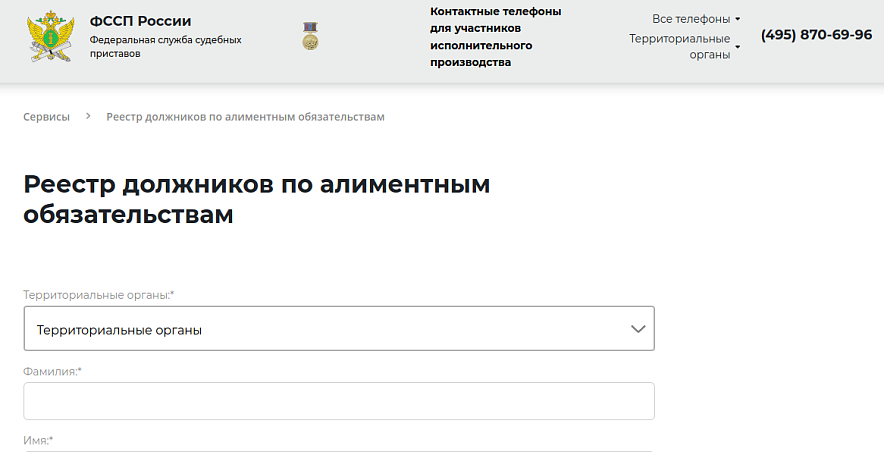Click the FSSP eagle emblem logo

point(49,36)
